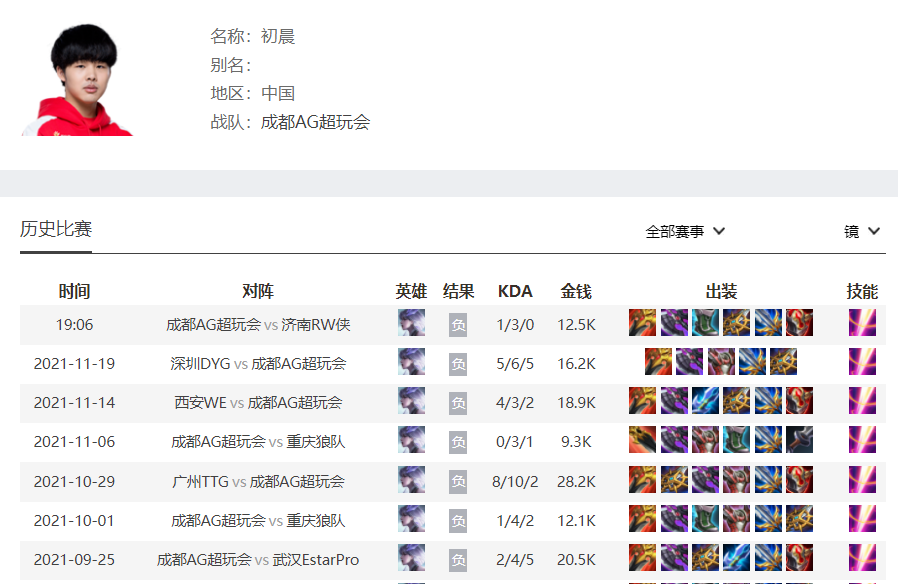Click gold value 9.3K
This screenshot has width=898, height=584.
576,441
